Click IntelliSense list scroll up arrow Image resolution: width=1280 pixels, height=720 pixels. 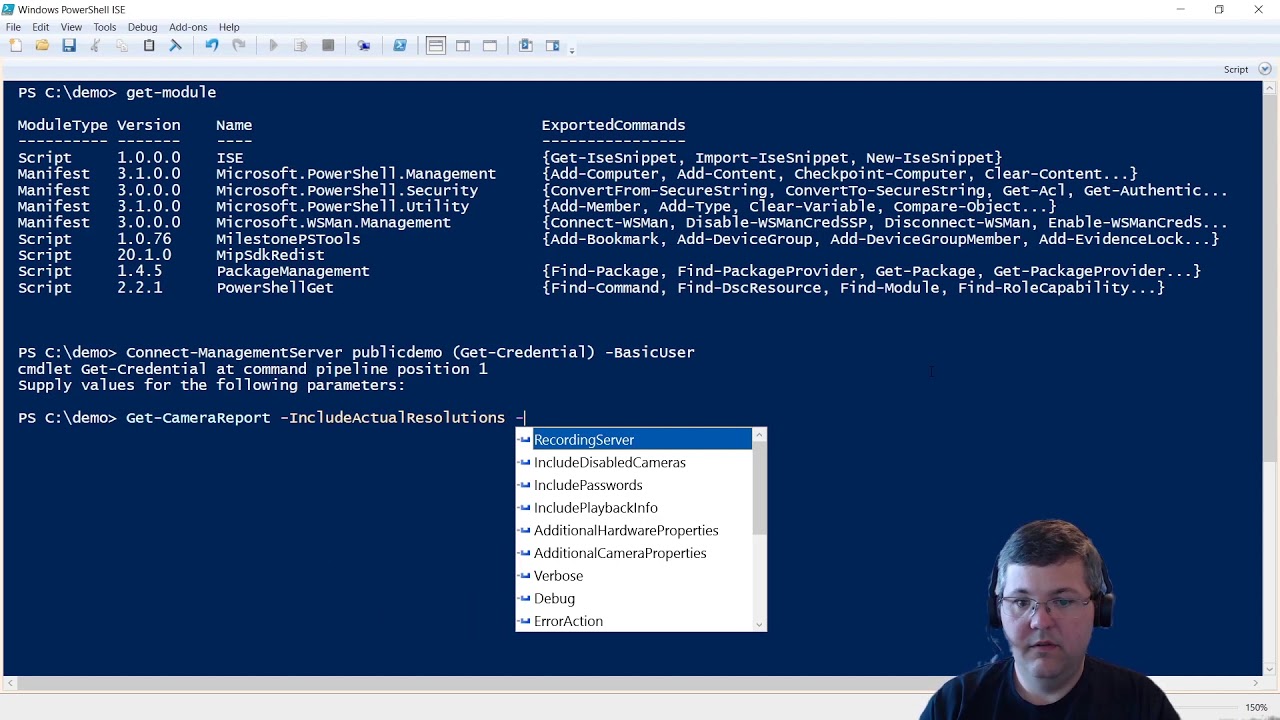pos(759,435)
